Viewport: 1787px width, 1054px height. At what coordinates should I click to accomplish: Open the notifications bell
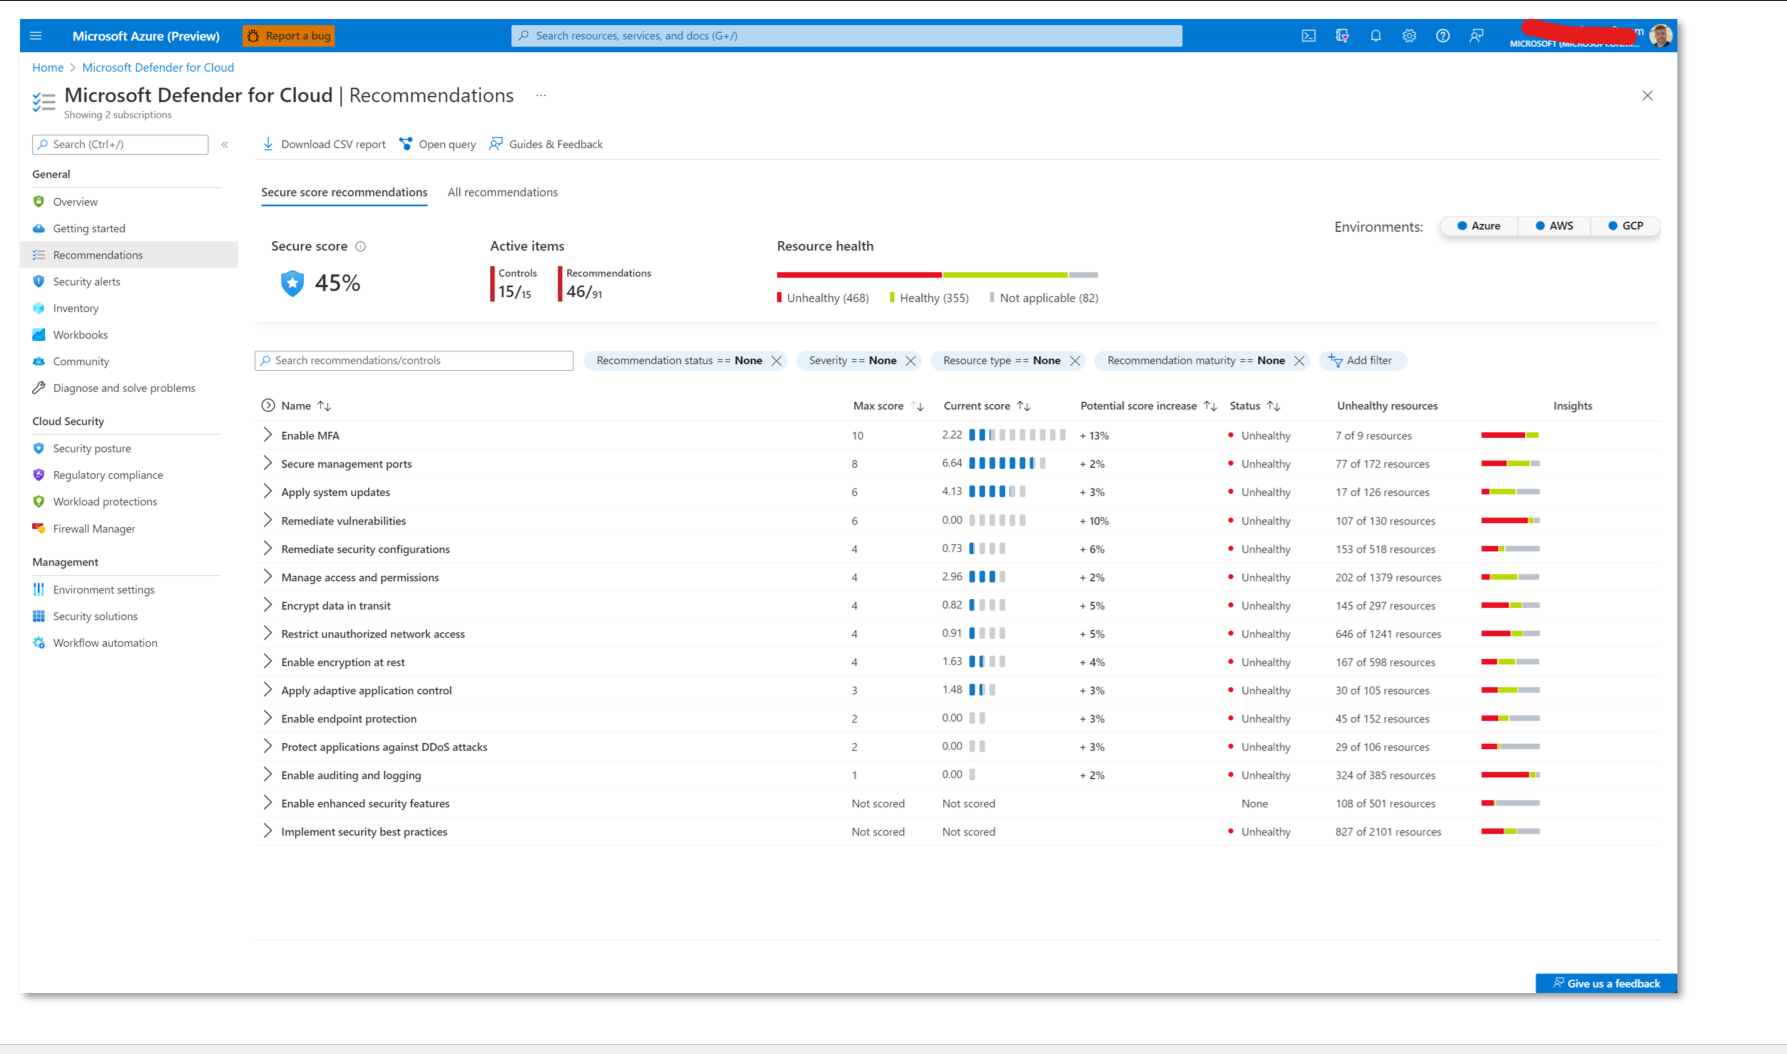pos(1376,36)
